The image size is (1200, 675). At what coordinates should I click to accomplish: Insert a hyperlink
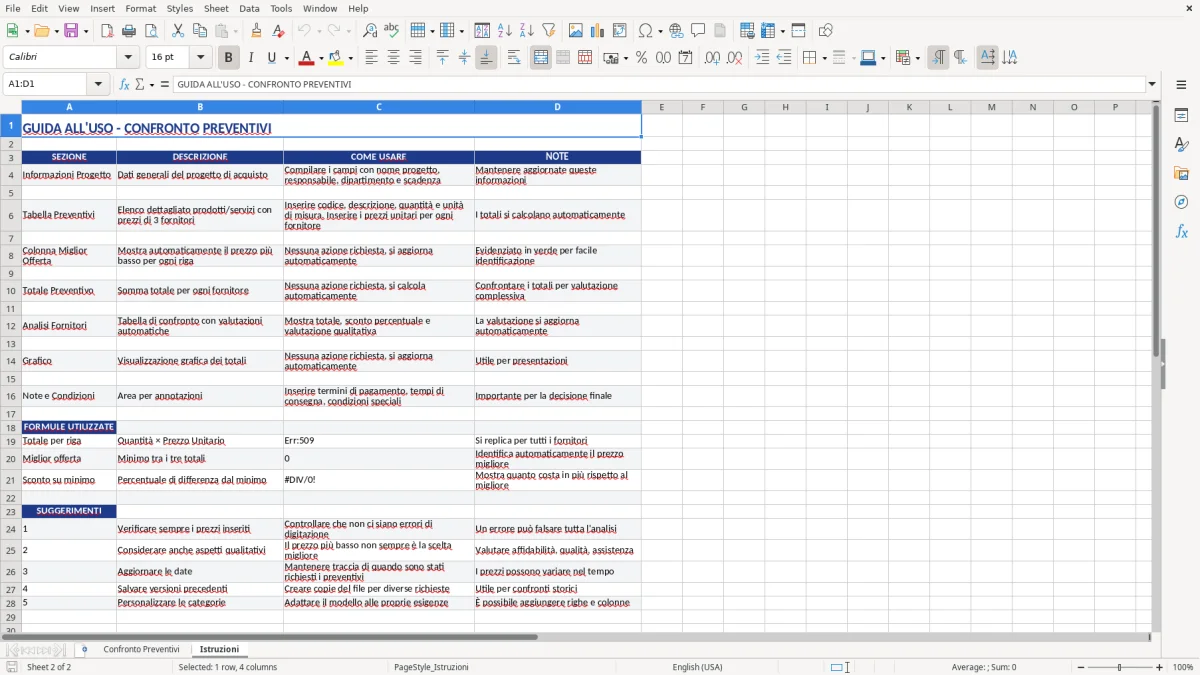[676, 30]
